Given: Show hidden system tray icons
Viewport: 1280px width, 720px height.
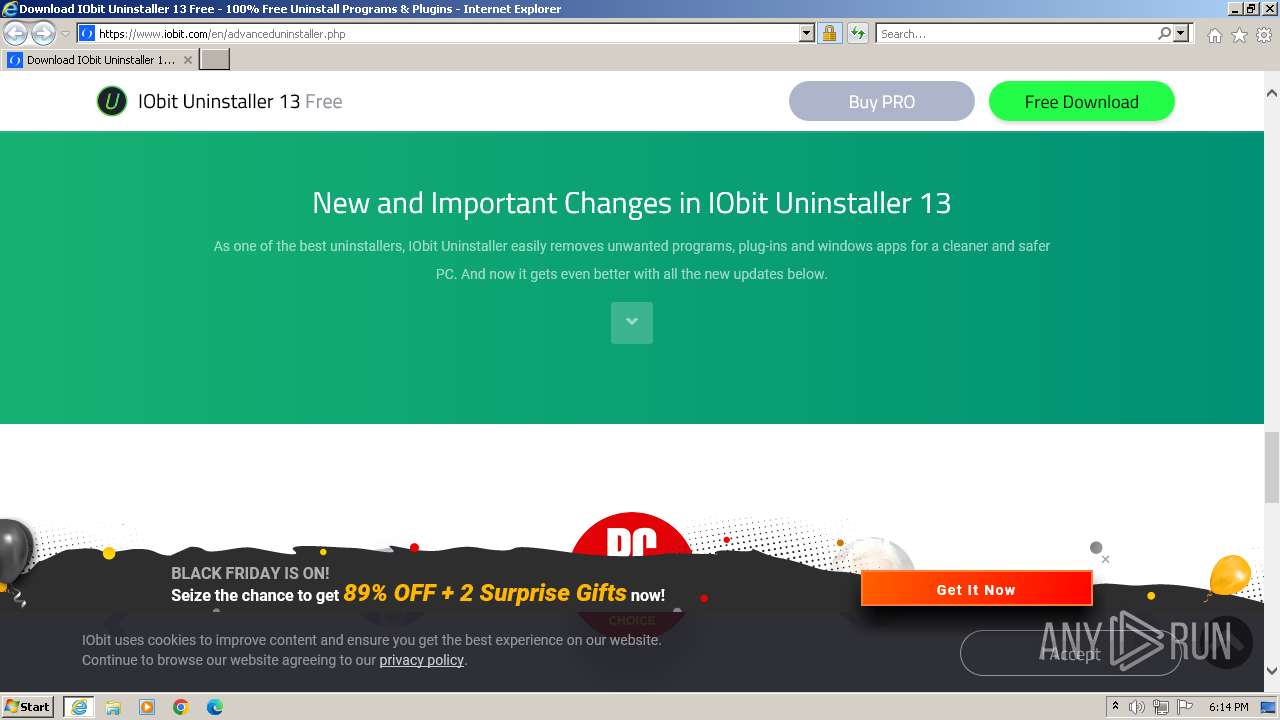Looking at the screenshot, I should tap(1115, 707).
